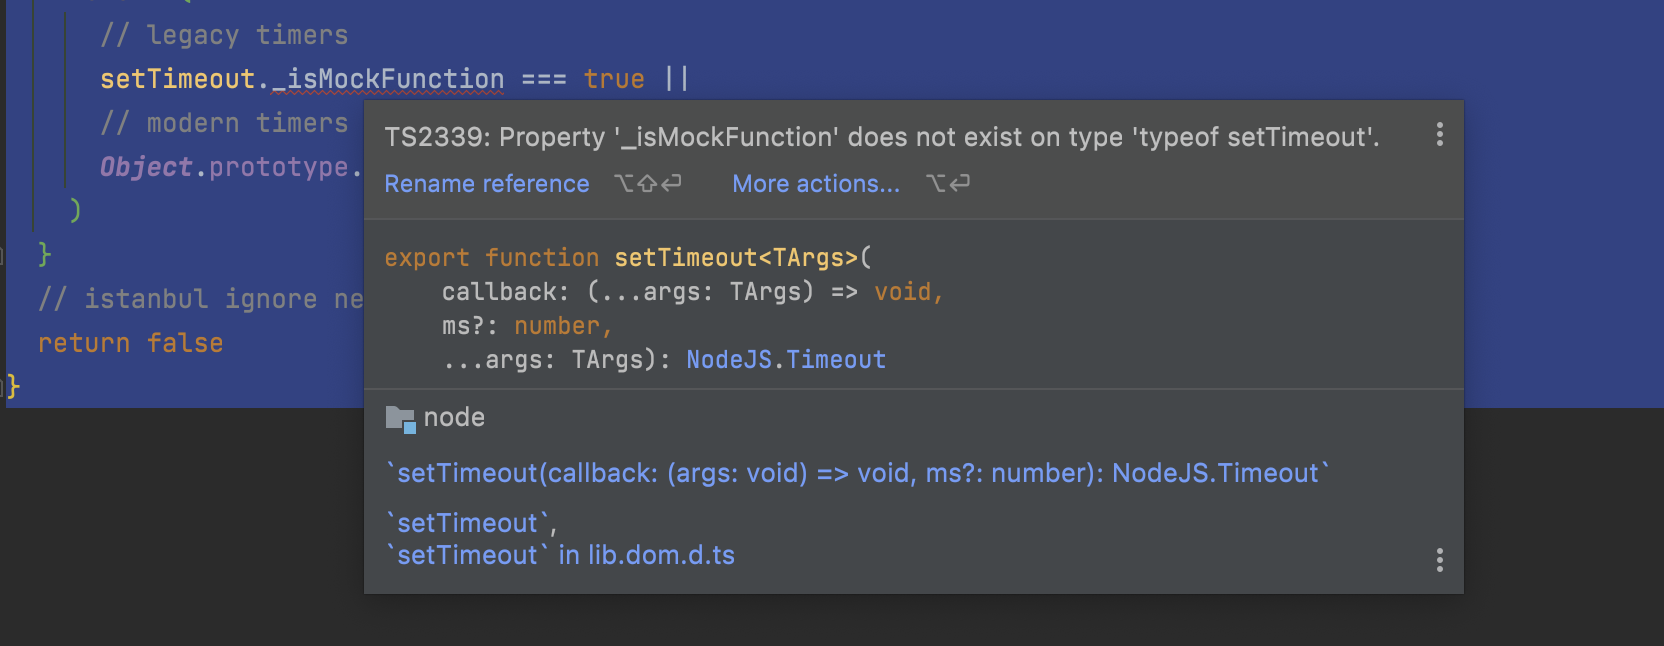Click the modern timers comment

click(226, 122)
